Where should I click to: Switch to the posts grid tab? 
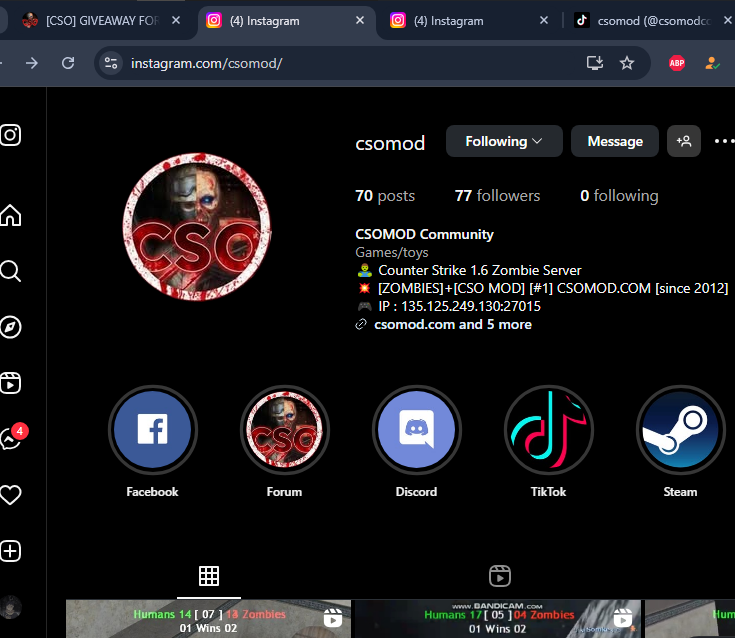[208, 575]
